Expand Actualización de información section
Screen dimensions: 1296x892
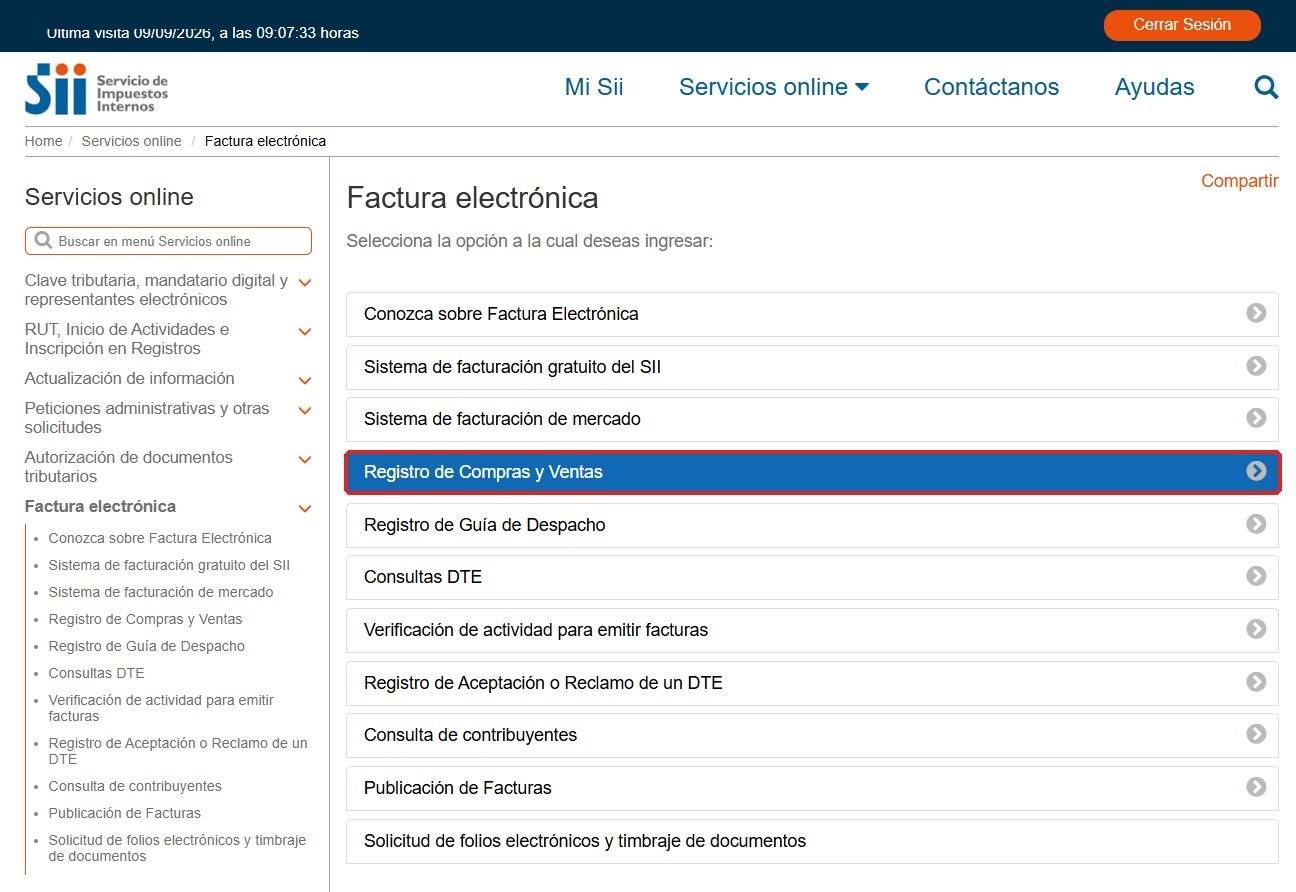coord(305,381)
